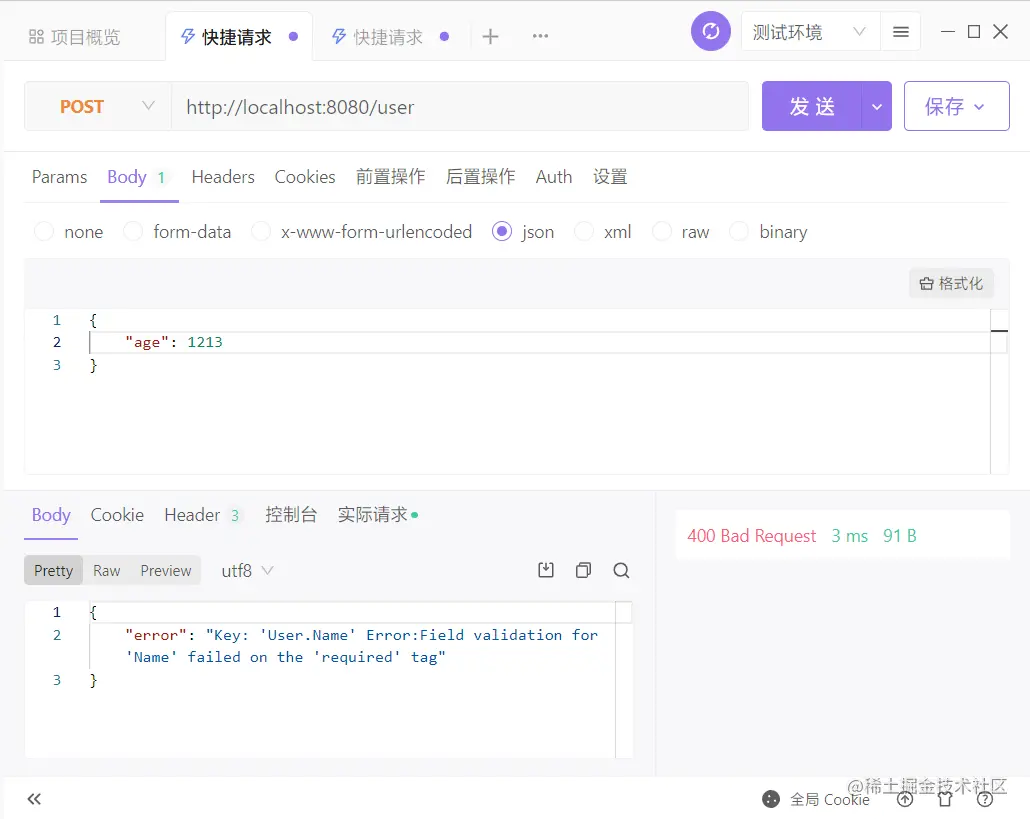Click the upload arrow icon in status bar
The height and width of the screenshot is (819, 1030).
[x=905, y=799]
